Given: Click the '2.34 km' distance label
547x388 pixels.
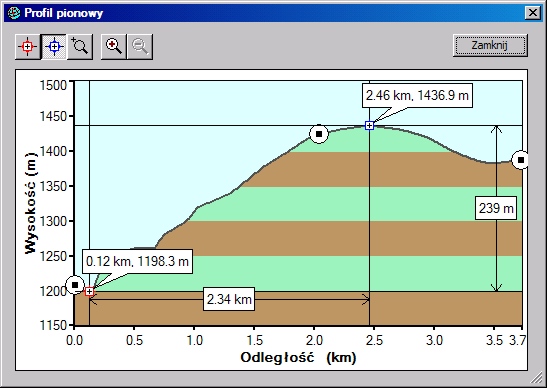Looking at the screenshot, I should coord(229,299).
